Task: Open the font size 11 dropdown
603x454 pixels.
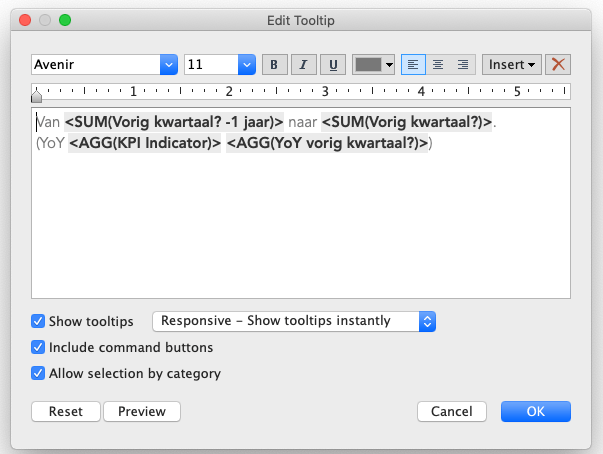Action: pyautogui.click(x=246, y=64)
